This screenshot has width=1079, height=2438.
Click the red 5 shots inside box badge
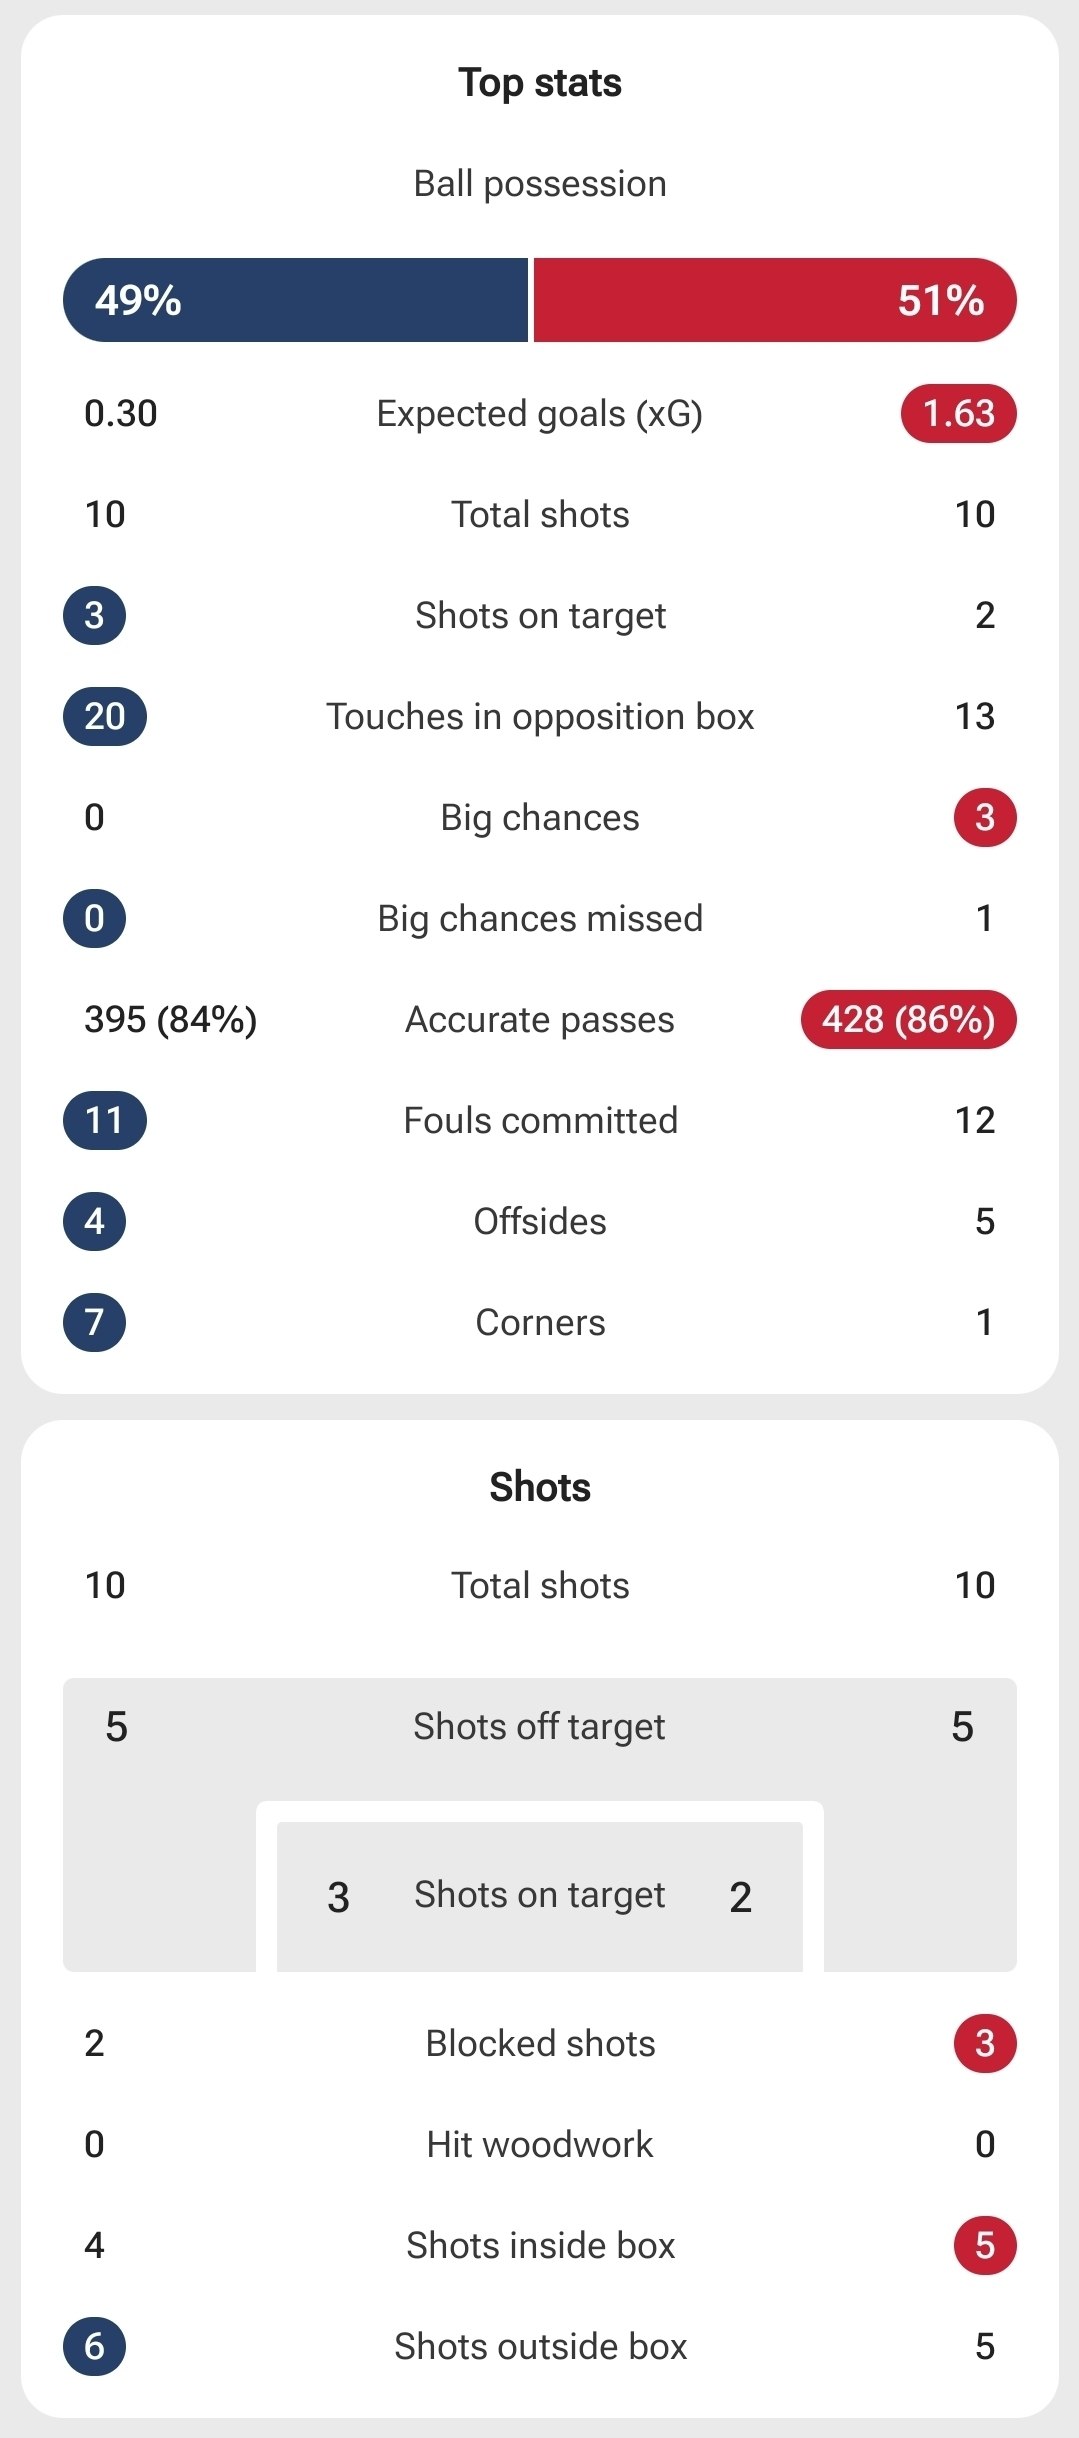985,2245
